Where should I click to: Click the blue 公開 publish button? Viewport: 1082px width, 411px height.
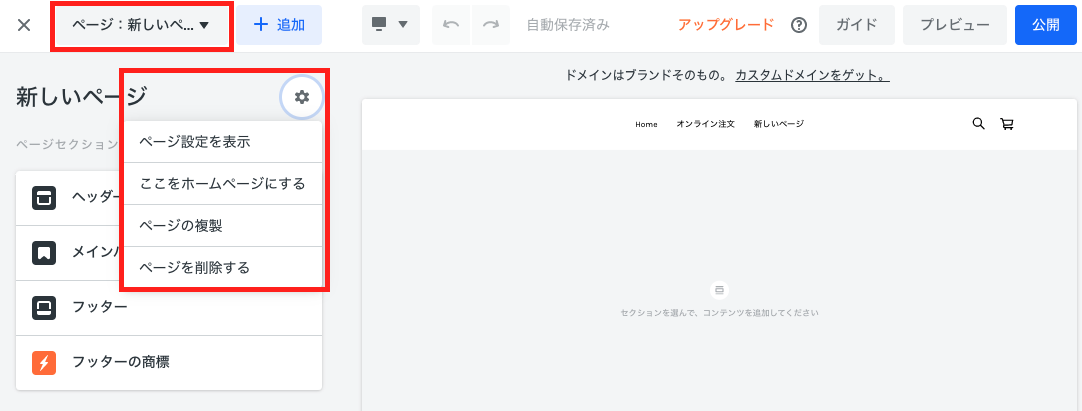click(x=1045, y=26)
